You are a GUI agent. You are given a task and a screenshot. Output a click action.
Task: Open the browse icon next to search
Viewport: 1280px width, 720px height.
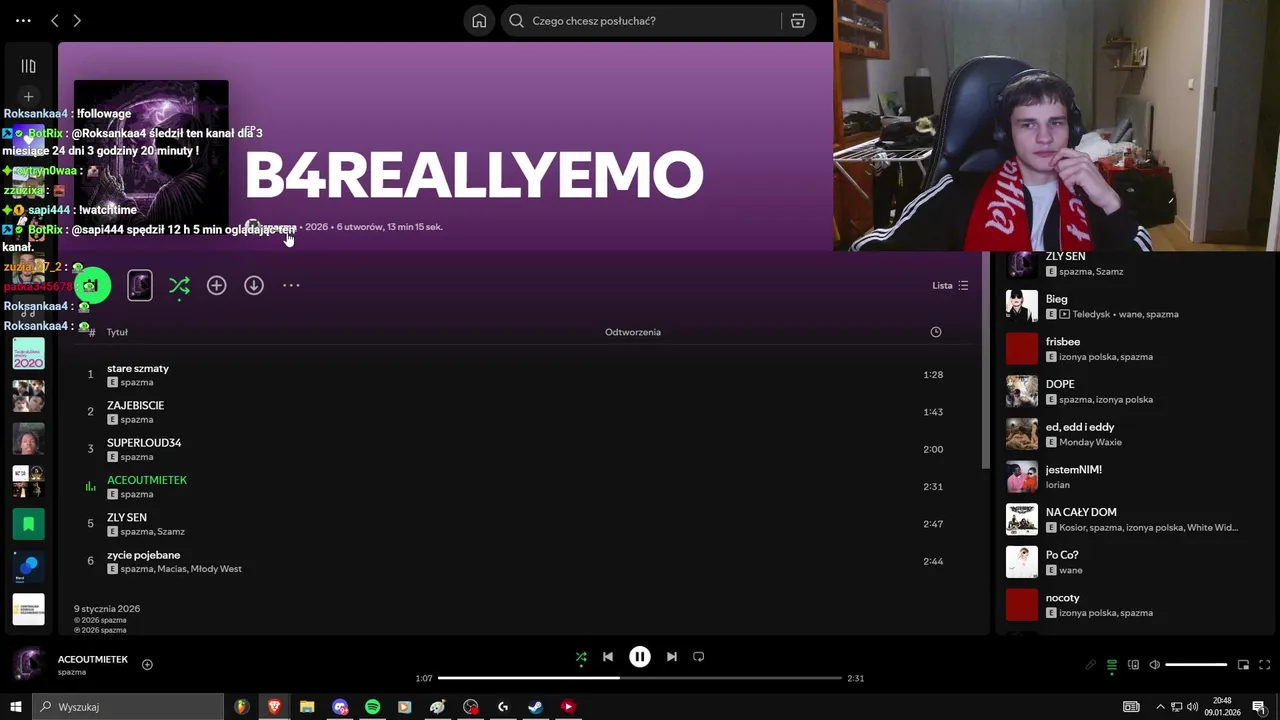(x=798, y=20)
